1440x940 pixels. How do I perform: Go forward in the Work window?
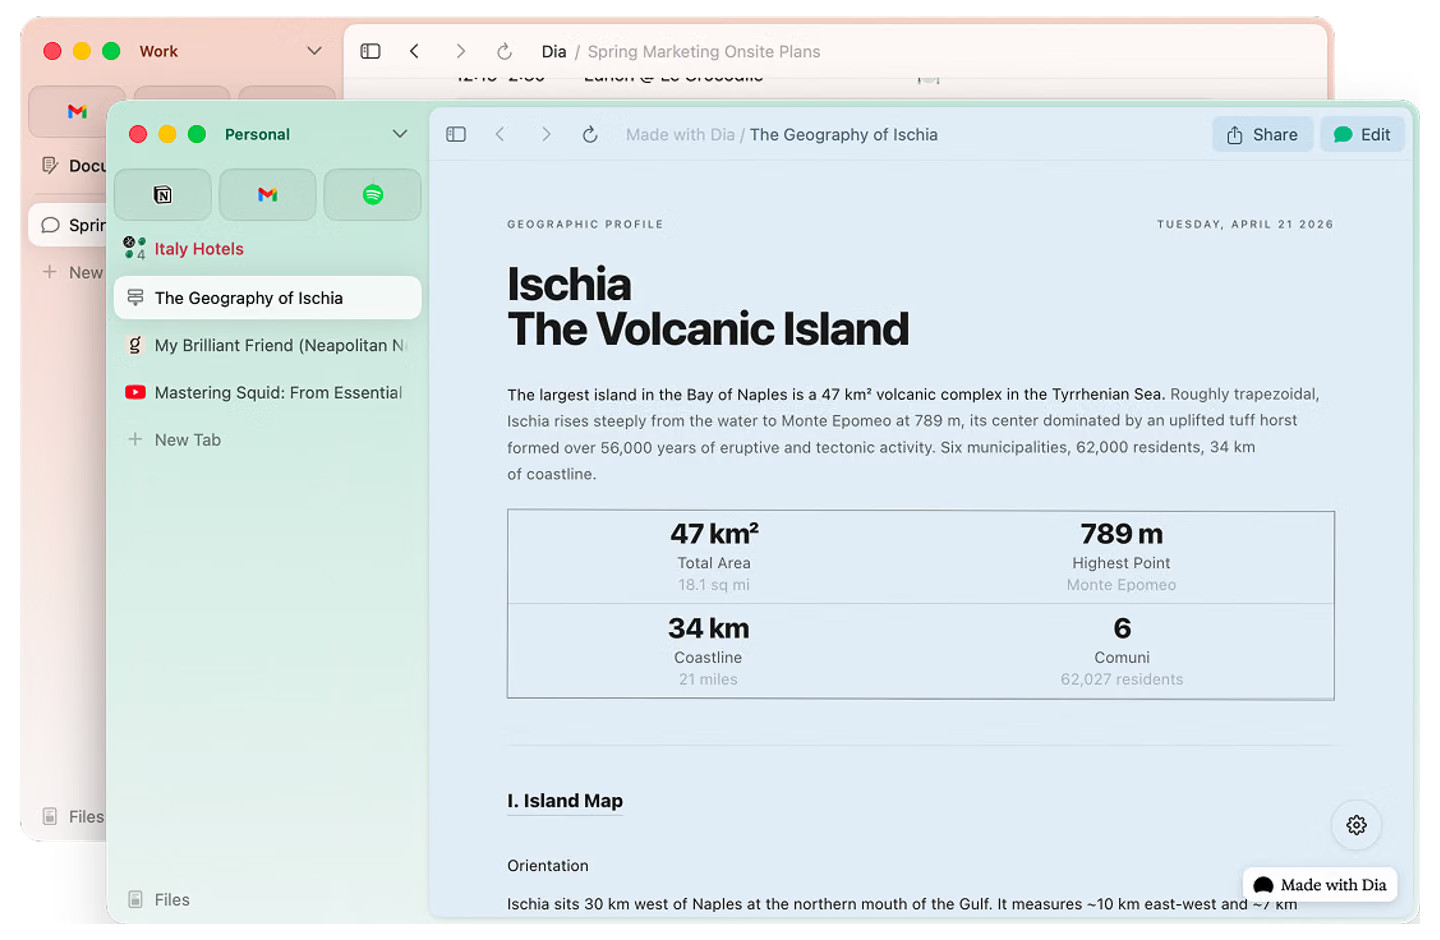point(460,51)
